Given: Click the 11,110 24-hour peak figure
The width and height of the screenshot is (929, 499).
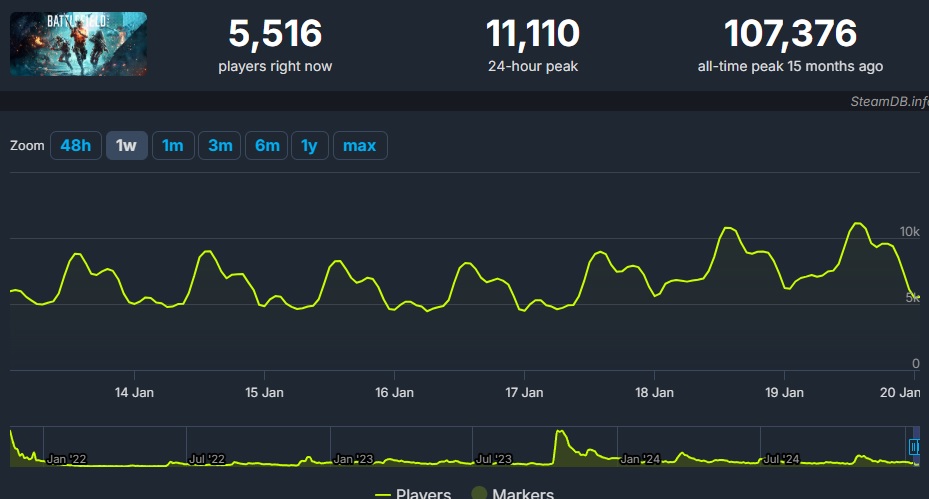Looking at the screenshot, I should coord(533,33).
